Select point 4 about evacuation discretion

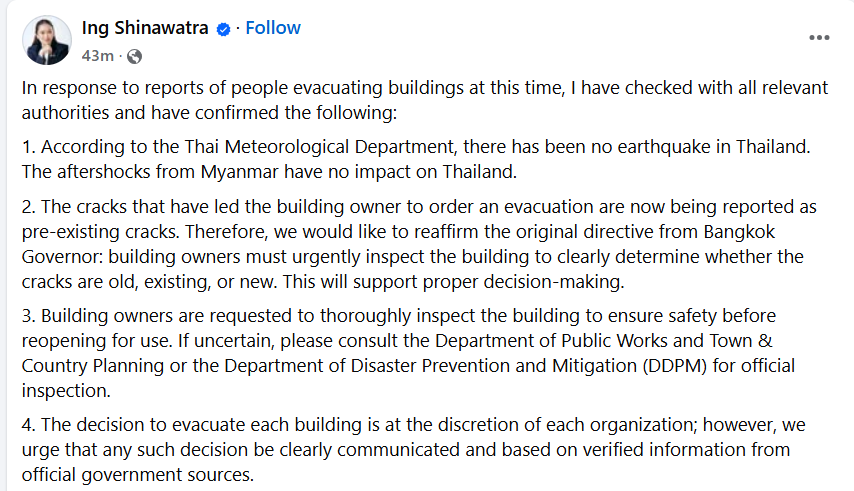(414, 449)
